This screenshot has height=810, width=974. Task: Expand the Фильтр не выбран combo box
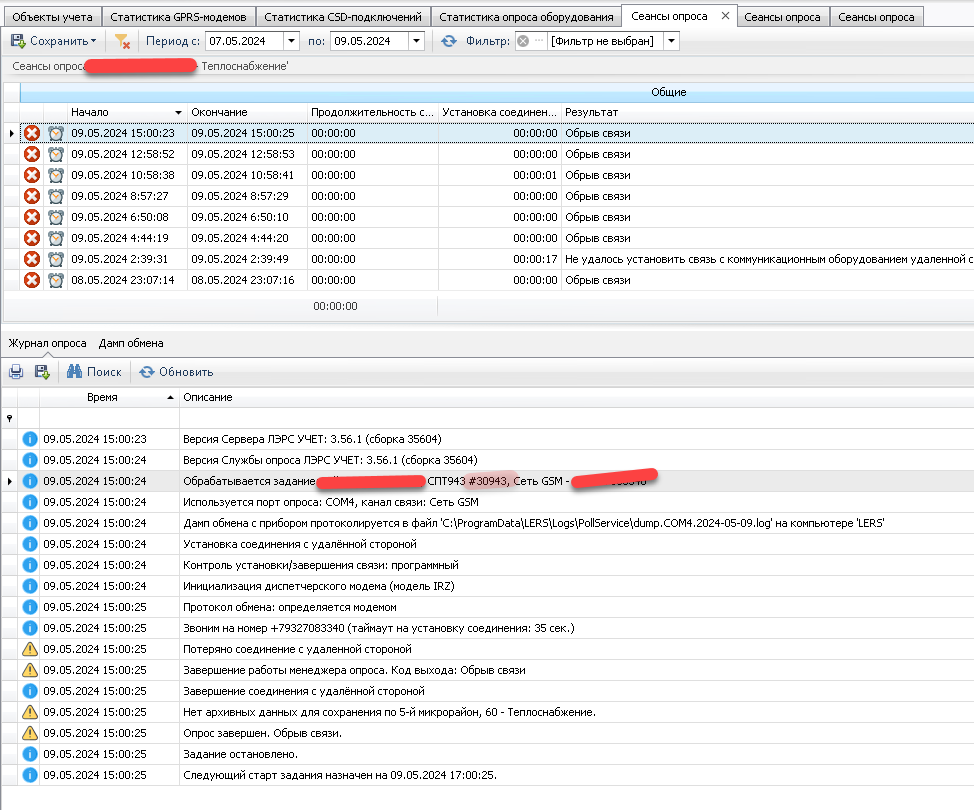coord(671,42)
